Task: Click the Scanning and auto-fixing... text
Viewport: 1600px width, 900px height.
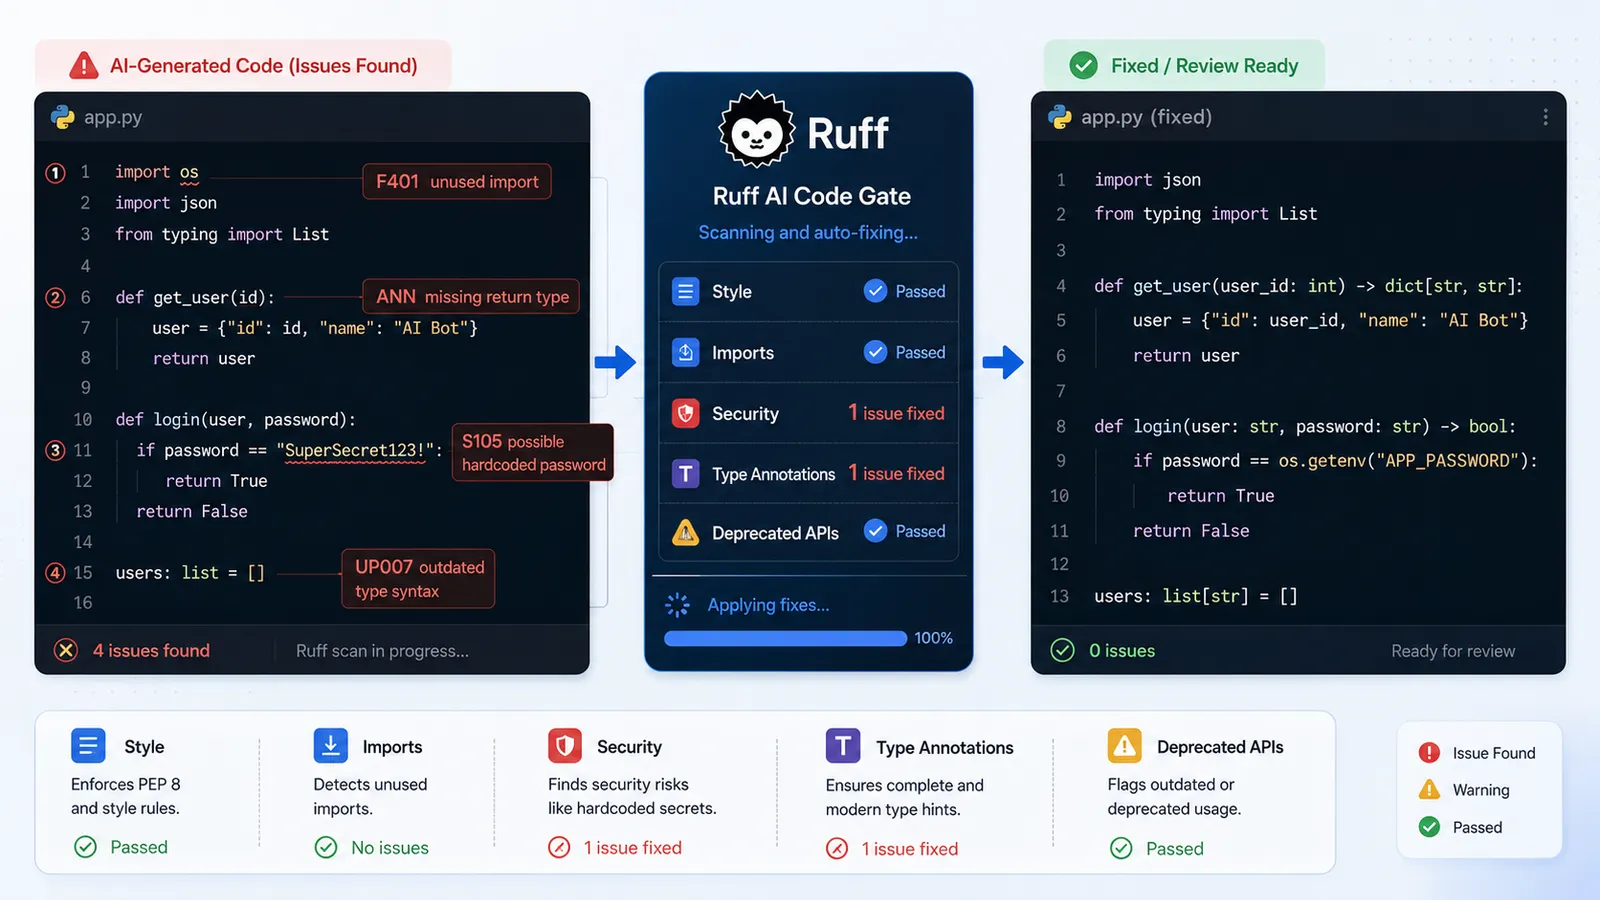Action: click(x=808, y=233)
